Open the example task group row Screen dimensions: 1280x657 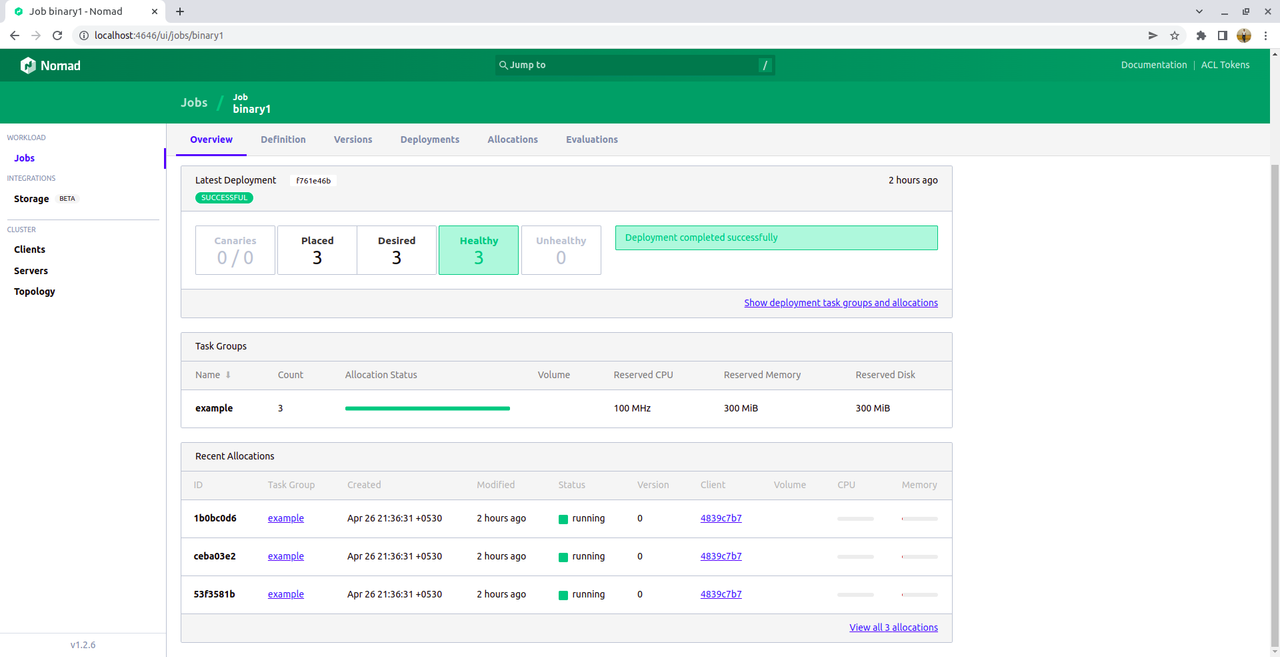pyautogui.click(x=566, y=408)
